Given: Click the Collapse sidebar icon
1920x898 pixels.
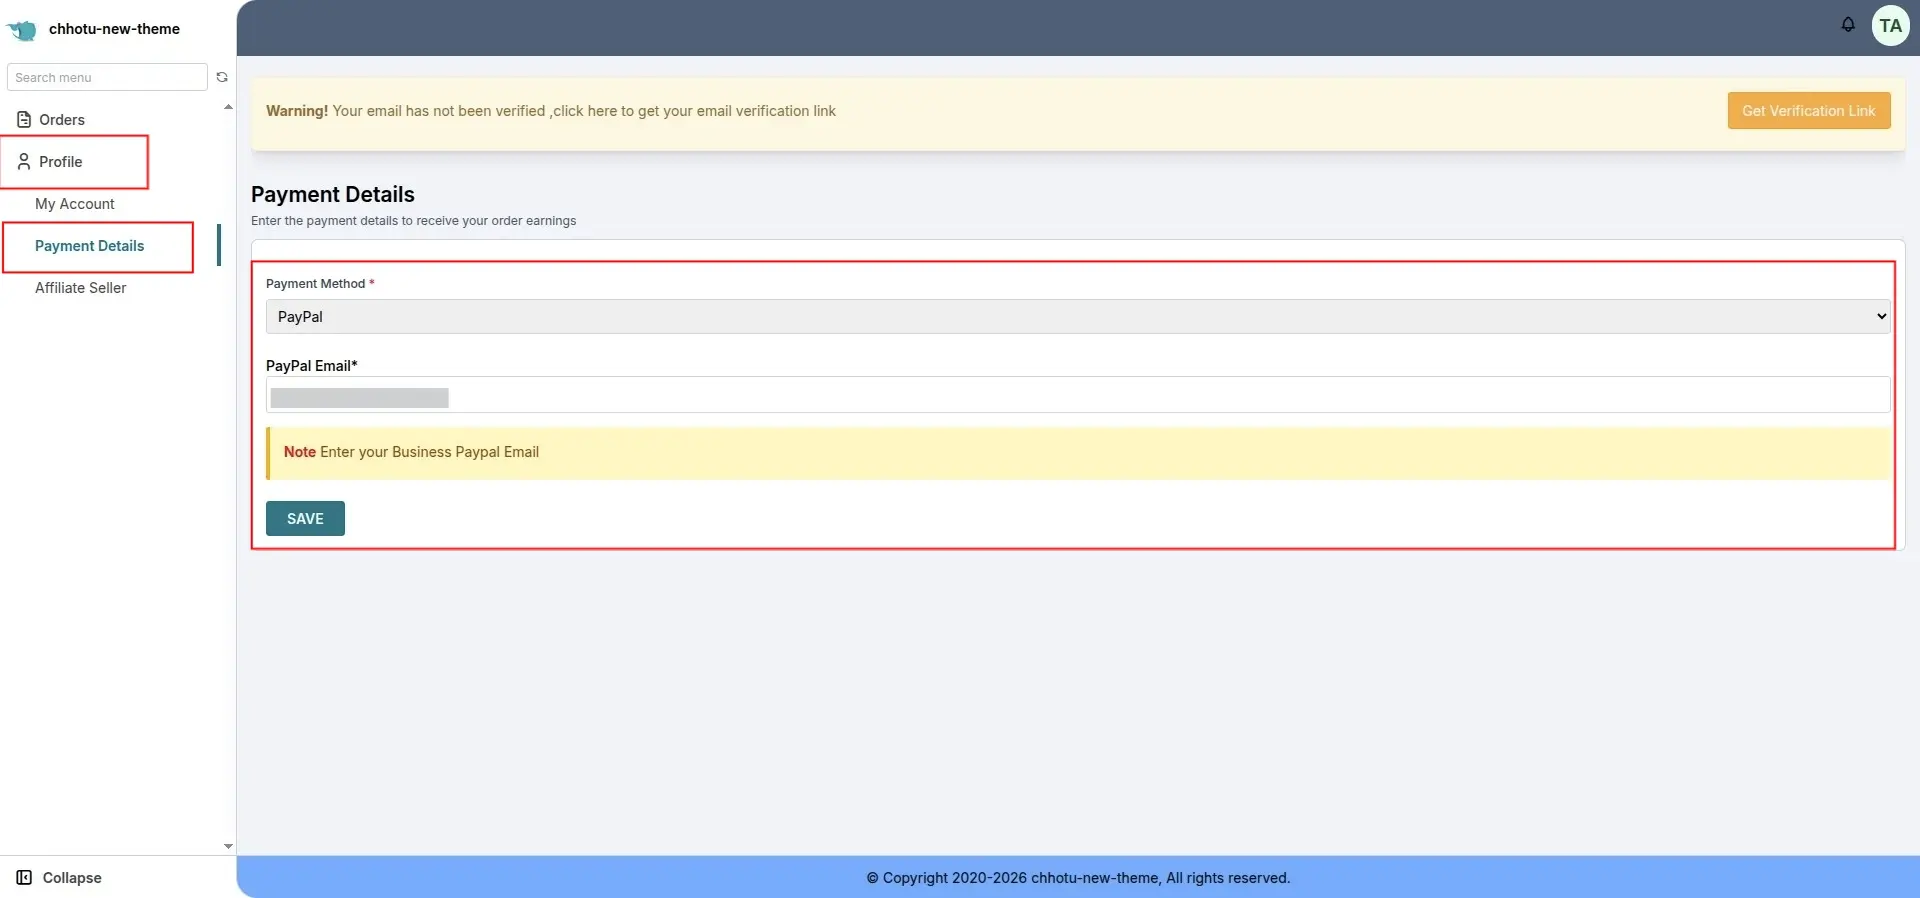Looking at the screenshot, I should tap(24, 878).
